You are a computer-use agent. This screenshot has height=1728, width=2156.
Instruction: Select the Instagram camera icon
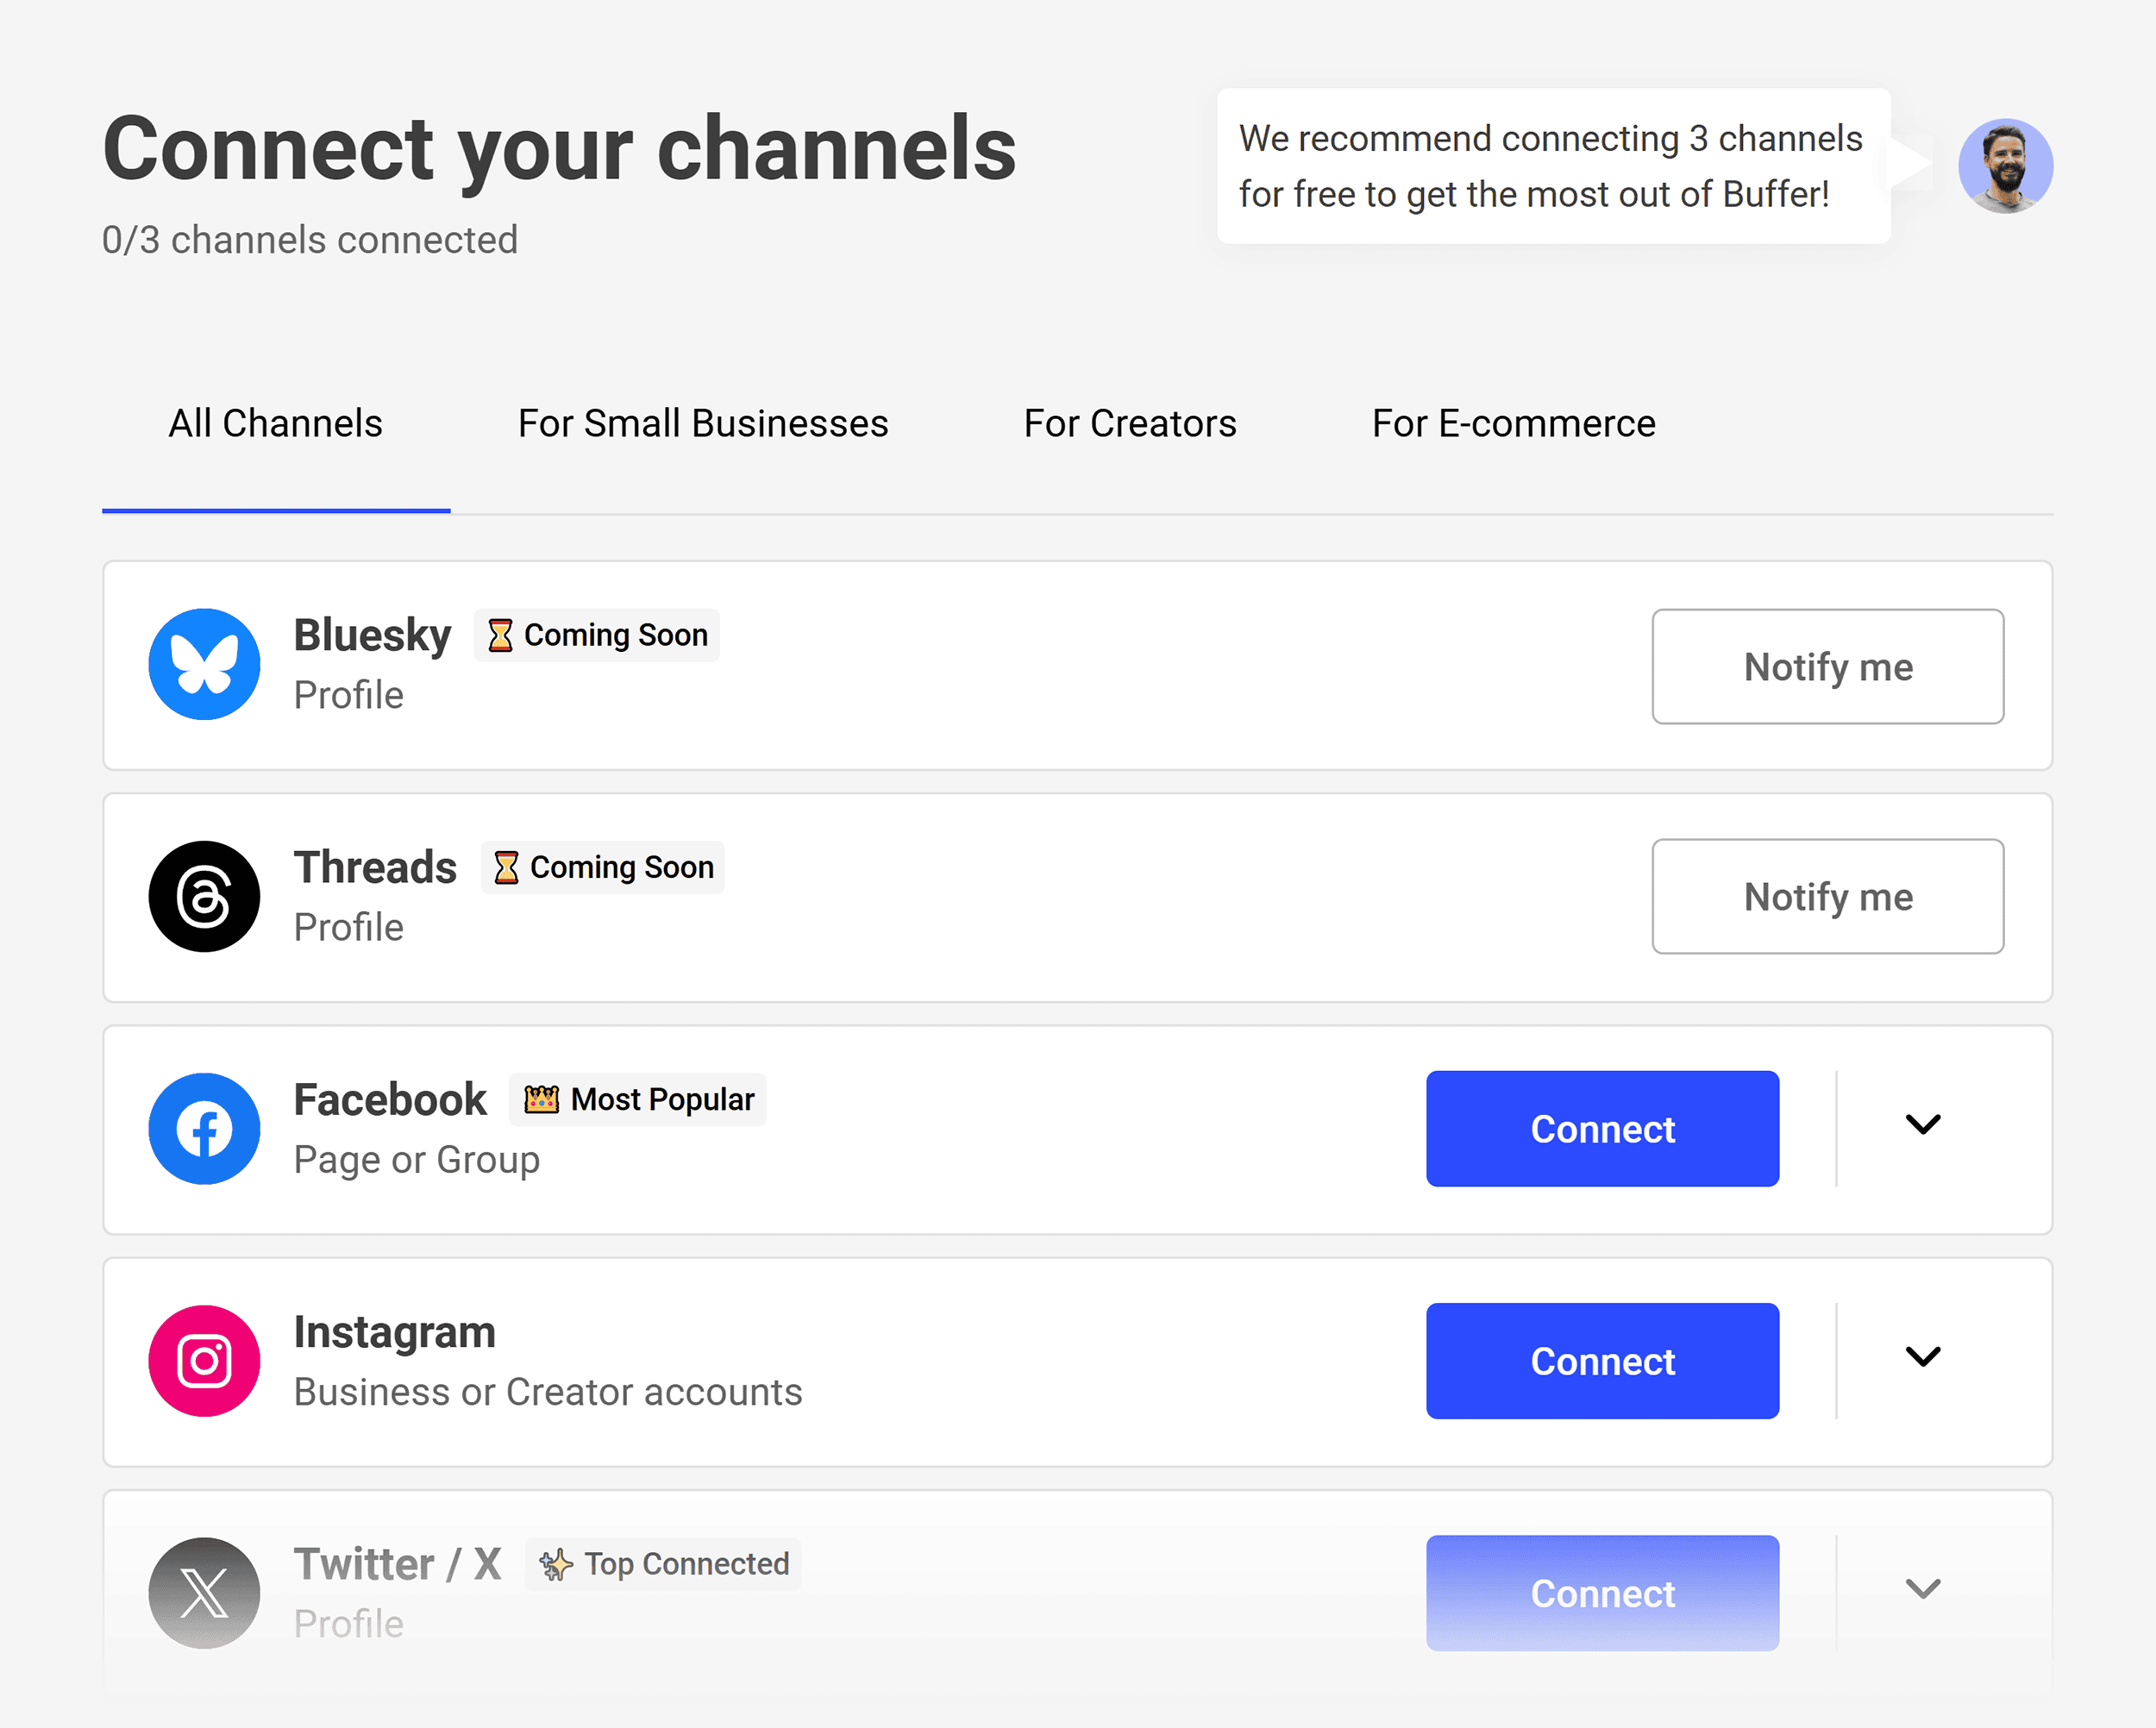[x=204, y=1360]
